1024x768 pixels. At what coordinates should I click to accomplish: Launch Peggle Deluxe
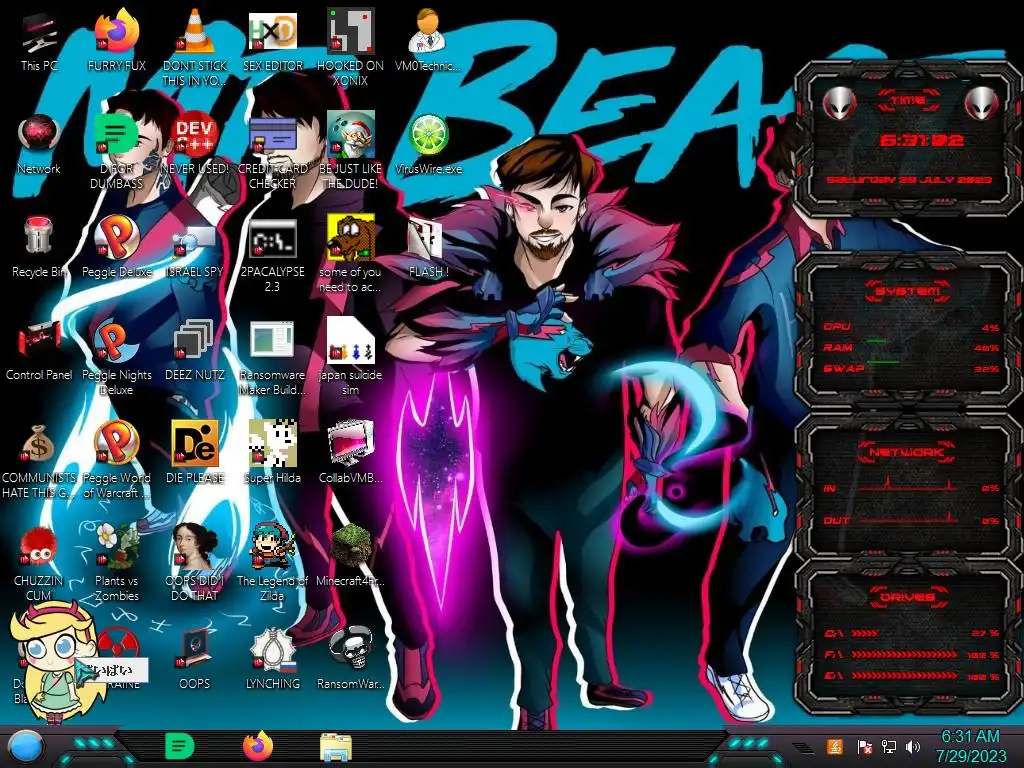point(117,237)
